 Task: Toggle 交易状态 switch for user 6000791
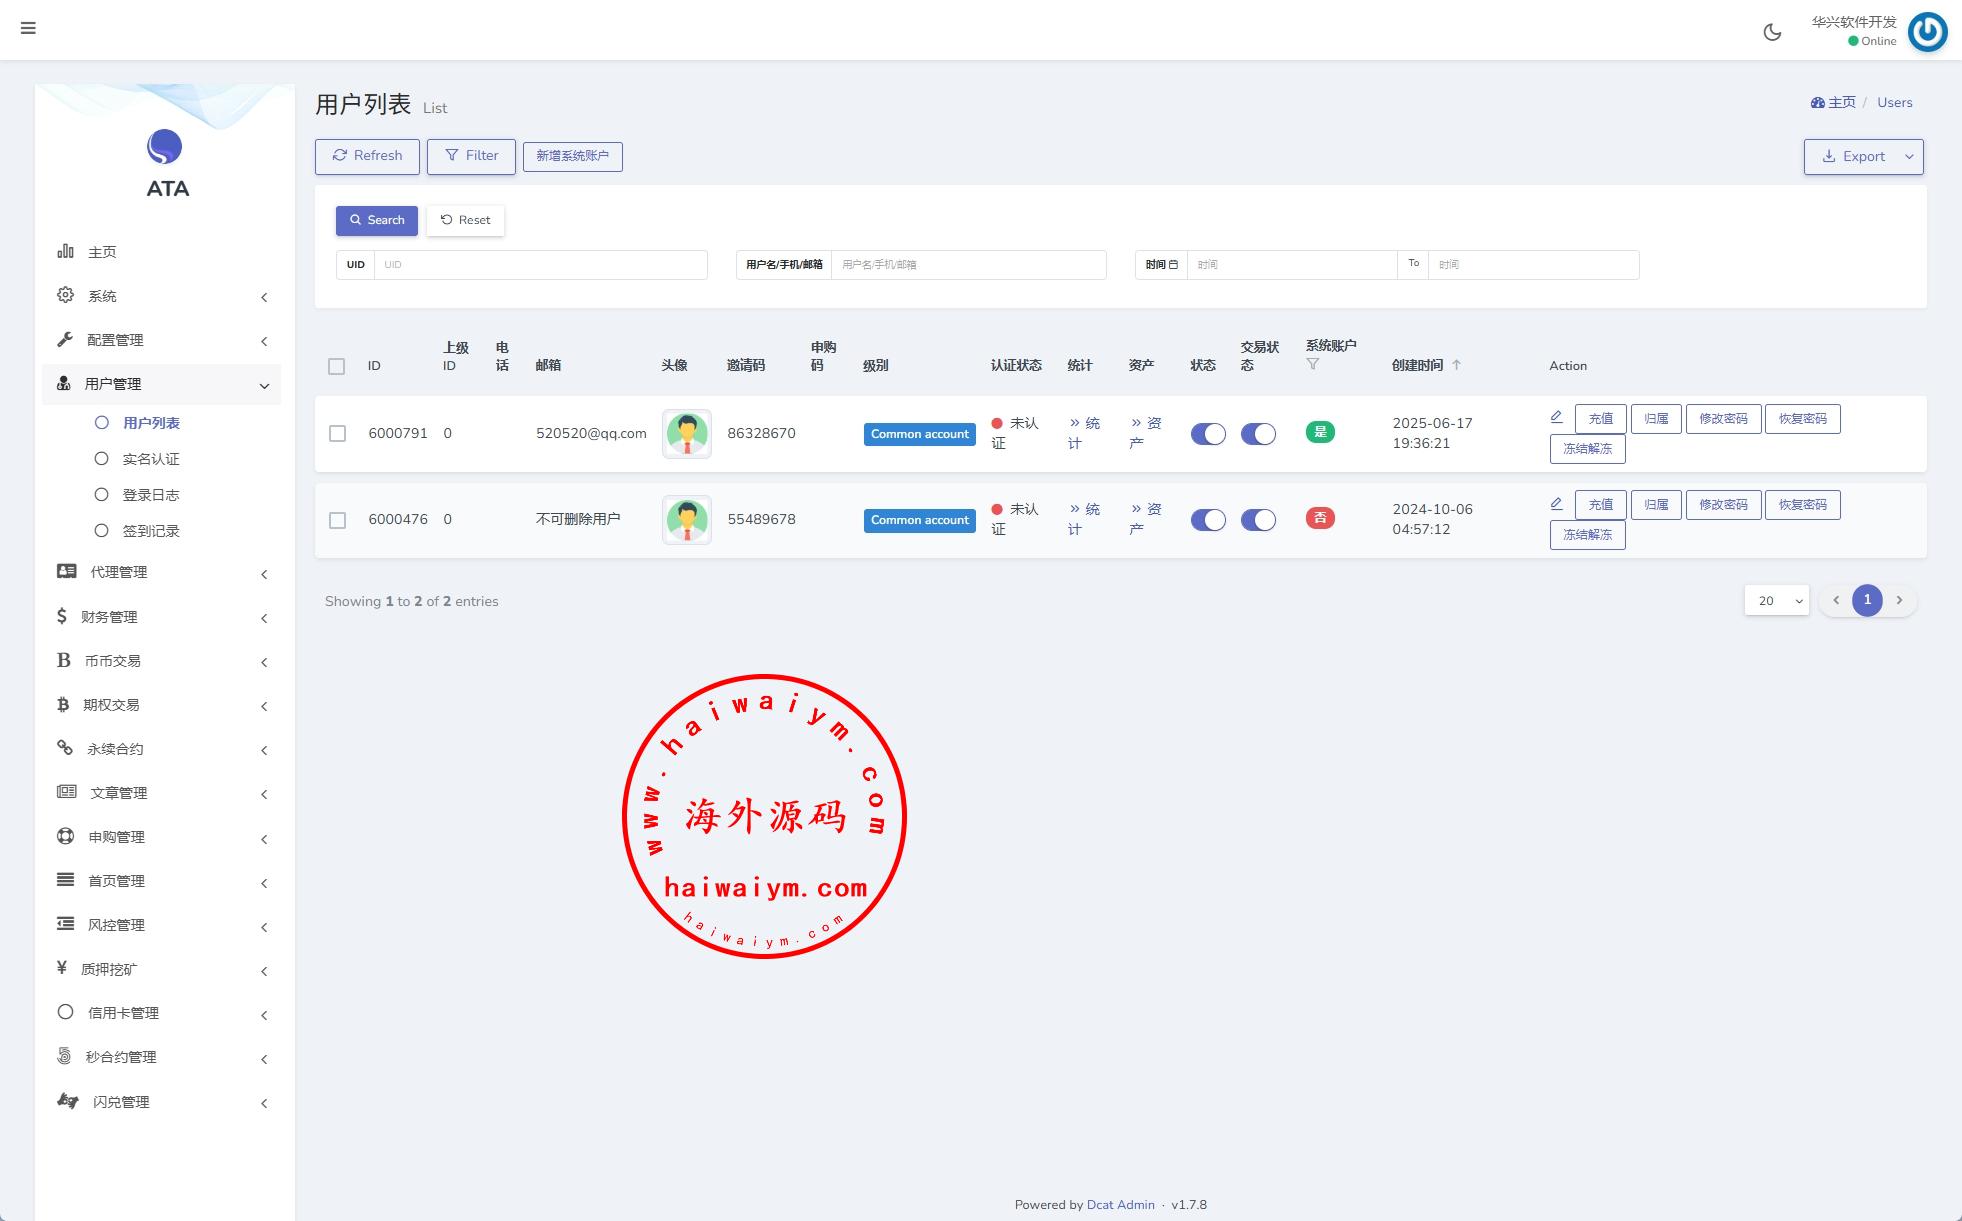(1258, 434)
